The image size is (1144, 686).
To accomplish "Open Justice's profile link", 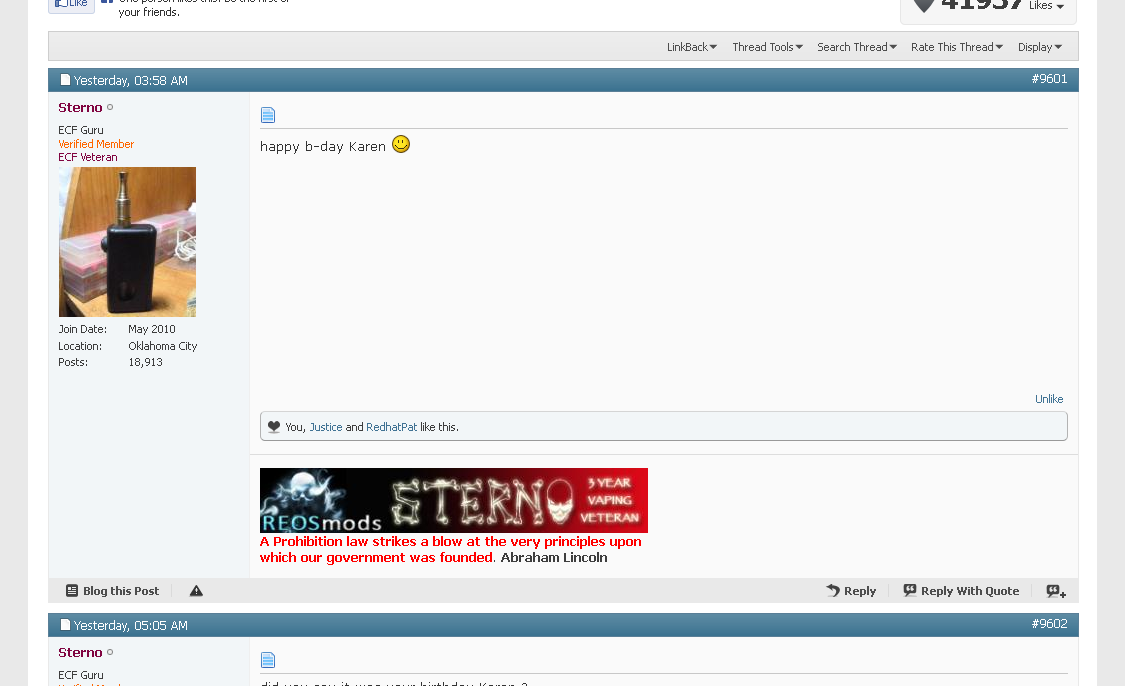I will pyautogui.click(x=325, y=427).
